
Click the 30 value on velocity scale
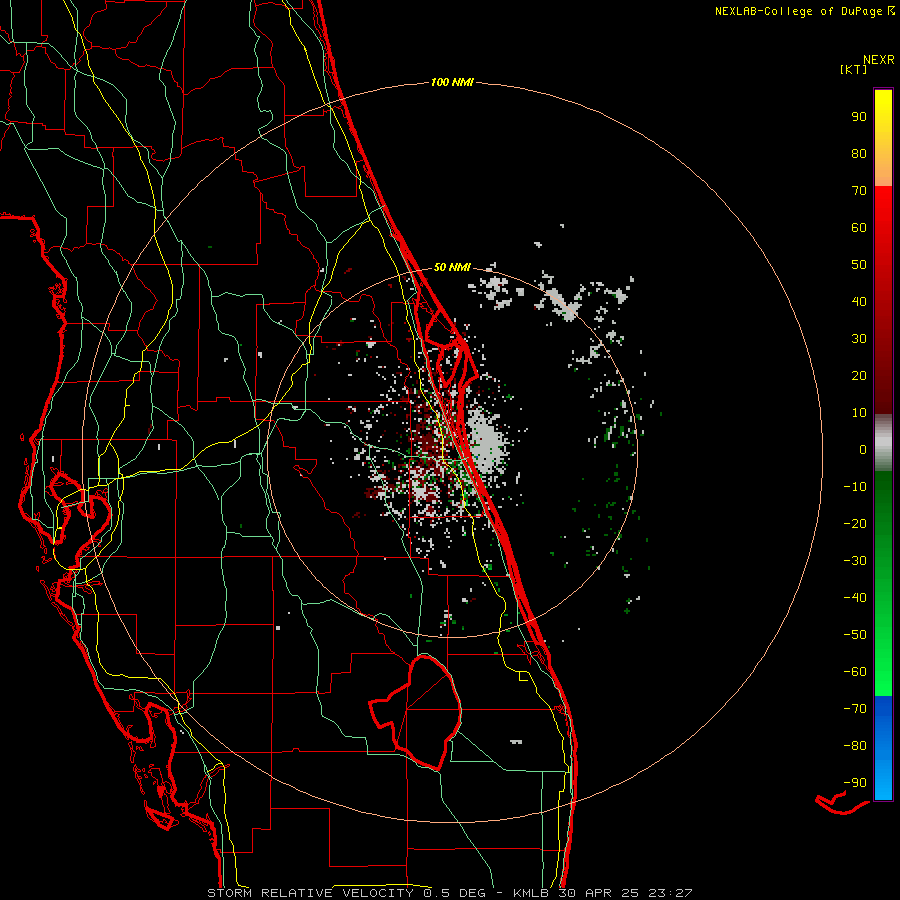[x=859, y=339]
